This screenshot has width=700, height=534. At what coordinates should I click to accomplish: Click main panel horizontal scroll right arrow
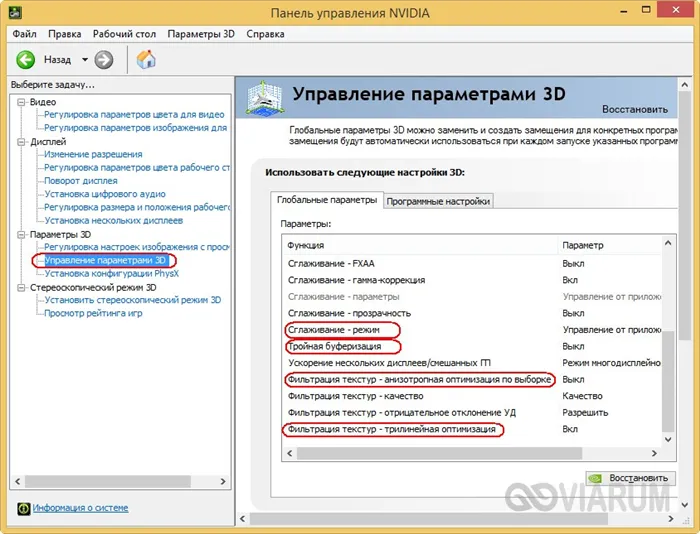[x=671, y=519]
